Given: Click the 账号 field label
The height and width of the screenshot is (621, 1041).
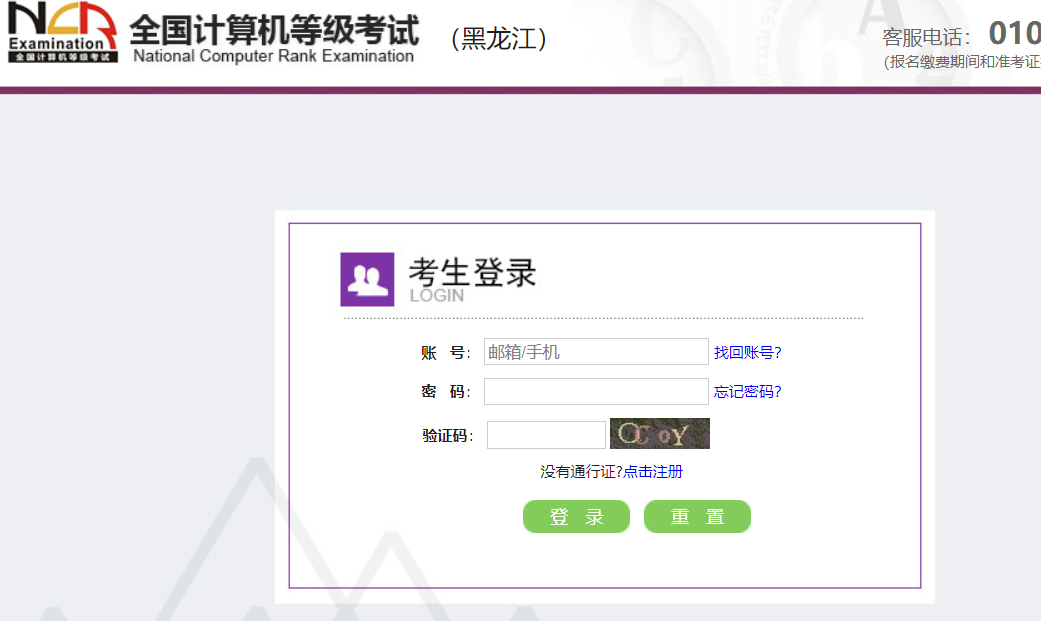Looking at the screenshot, I should pyautogui.click(x=444, y=352).
